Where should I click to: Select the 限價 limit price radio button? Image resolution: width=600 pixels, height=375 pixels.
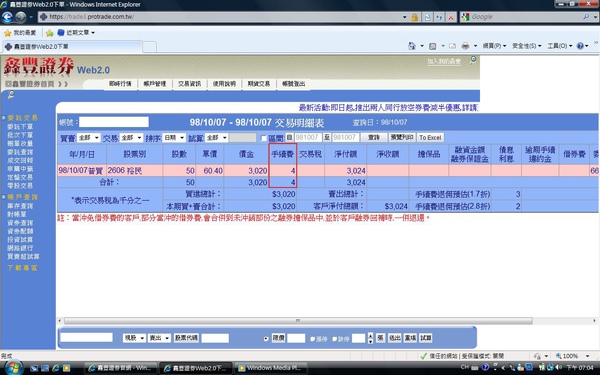pos(266,338)
